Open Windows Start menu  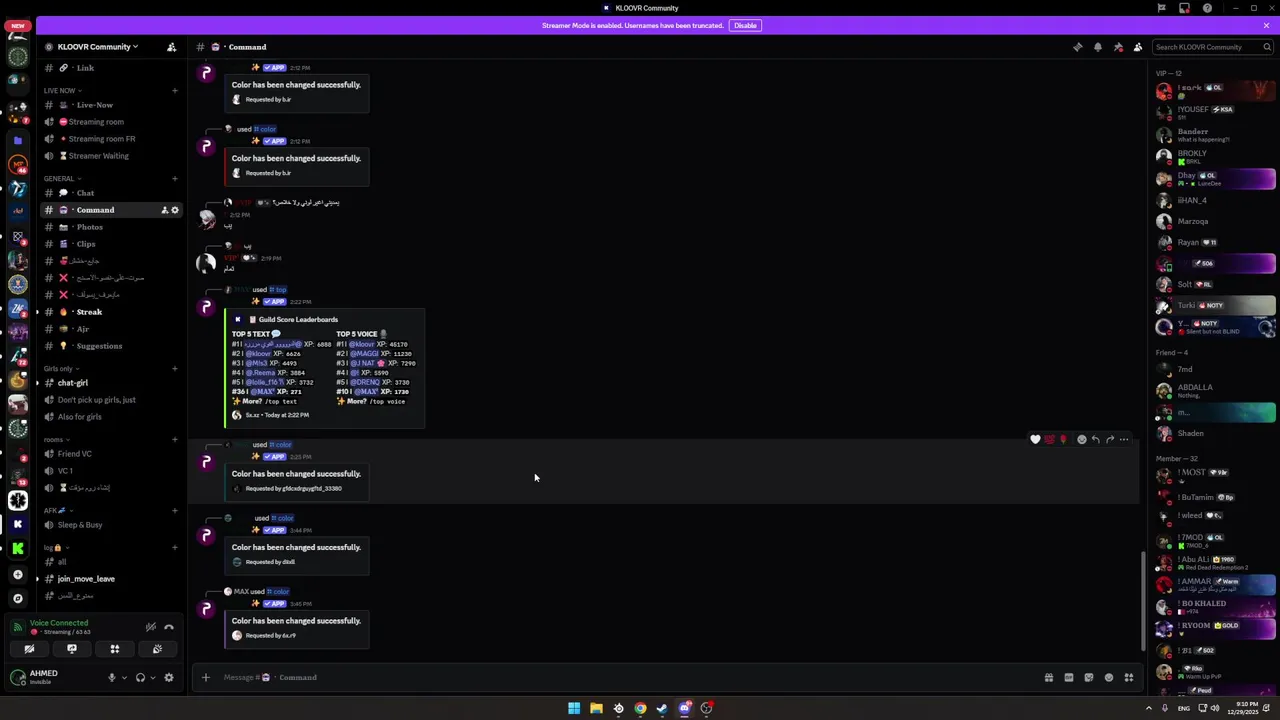pyautogui.click(x=574, y=708)
